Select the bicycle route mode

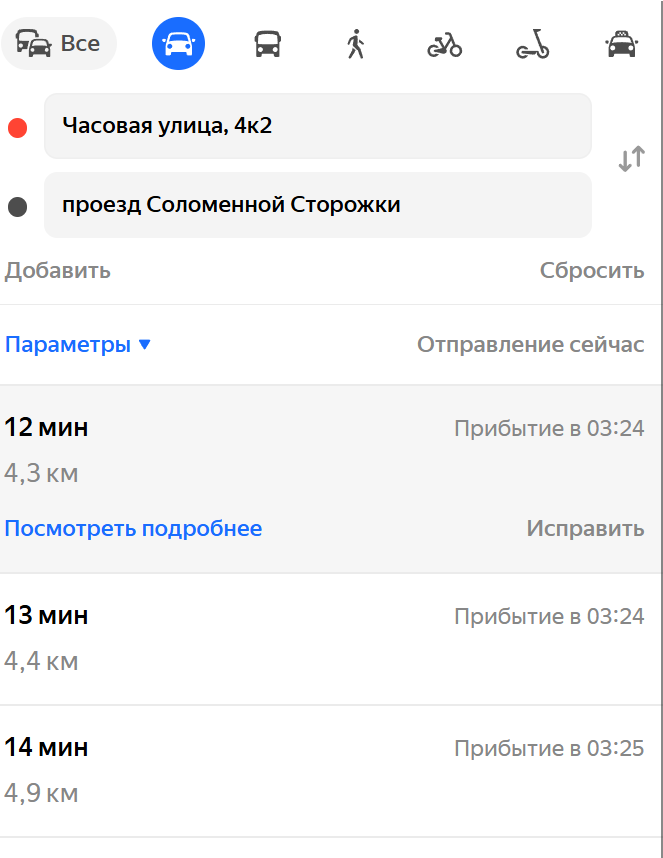[444, 44]
